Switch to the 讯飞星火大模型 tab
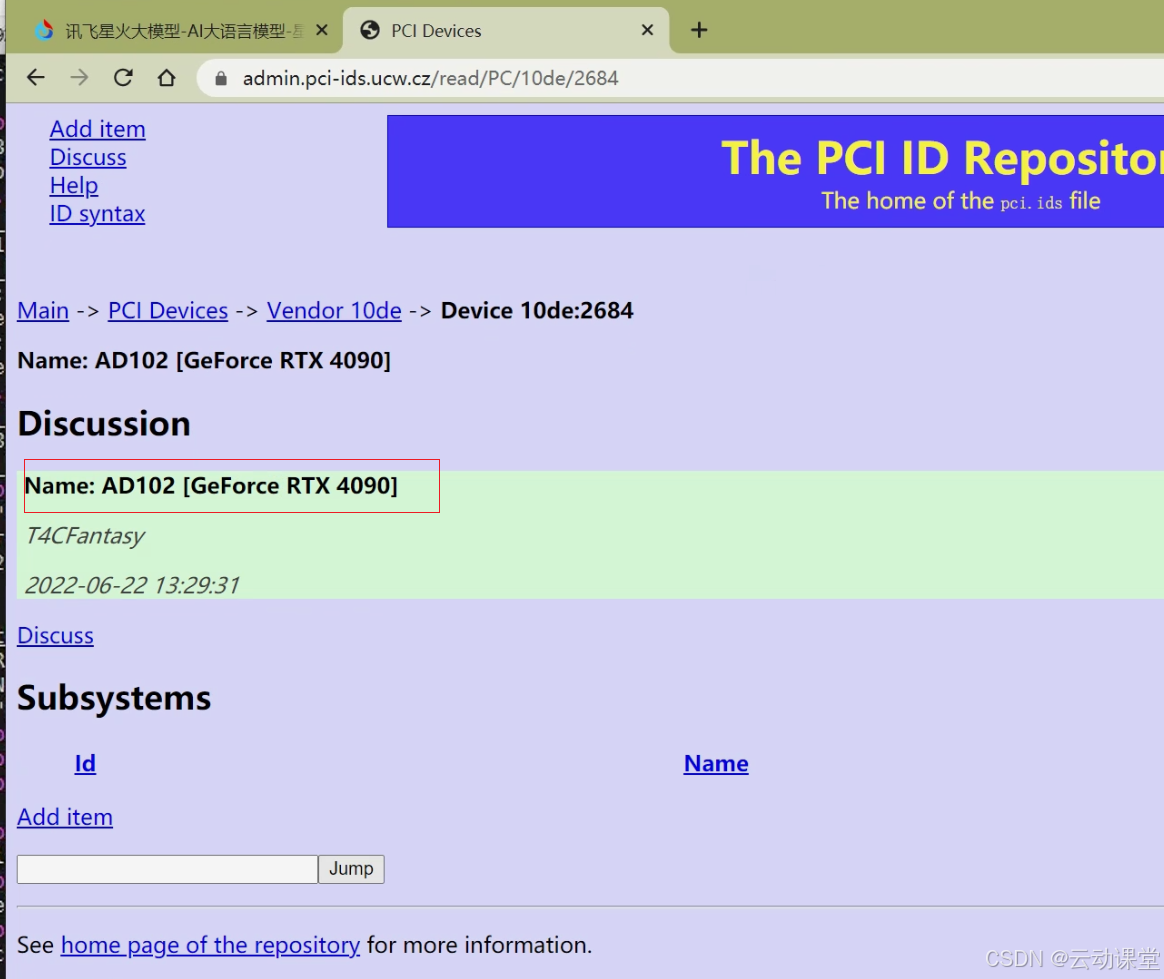This screenshot has height=979, width=1164. 174,31
